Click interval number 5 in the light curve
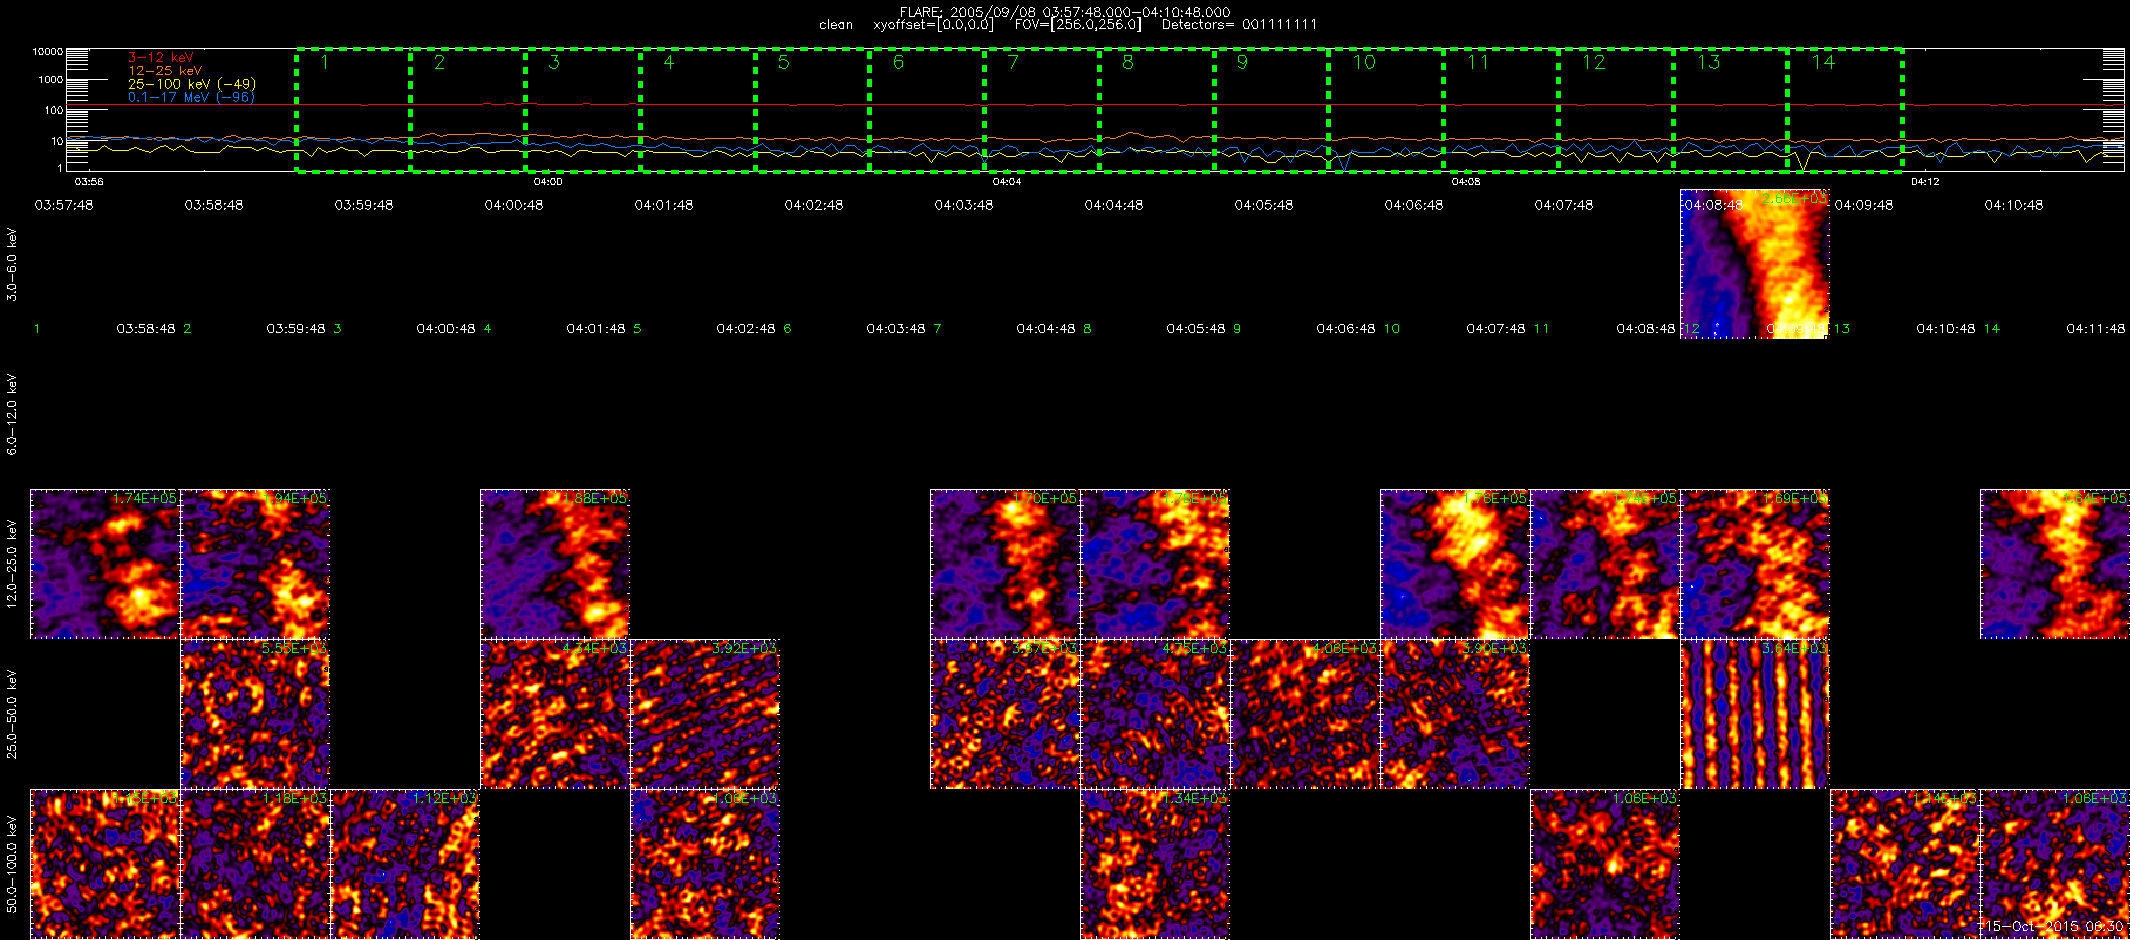 tap(783, 62)
